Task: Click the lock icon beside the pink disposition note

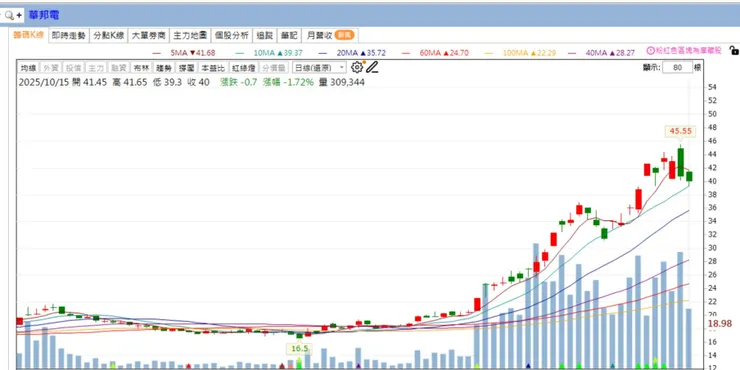Action: click(733, 50)
